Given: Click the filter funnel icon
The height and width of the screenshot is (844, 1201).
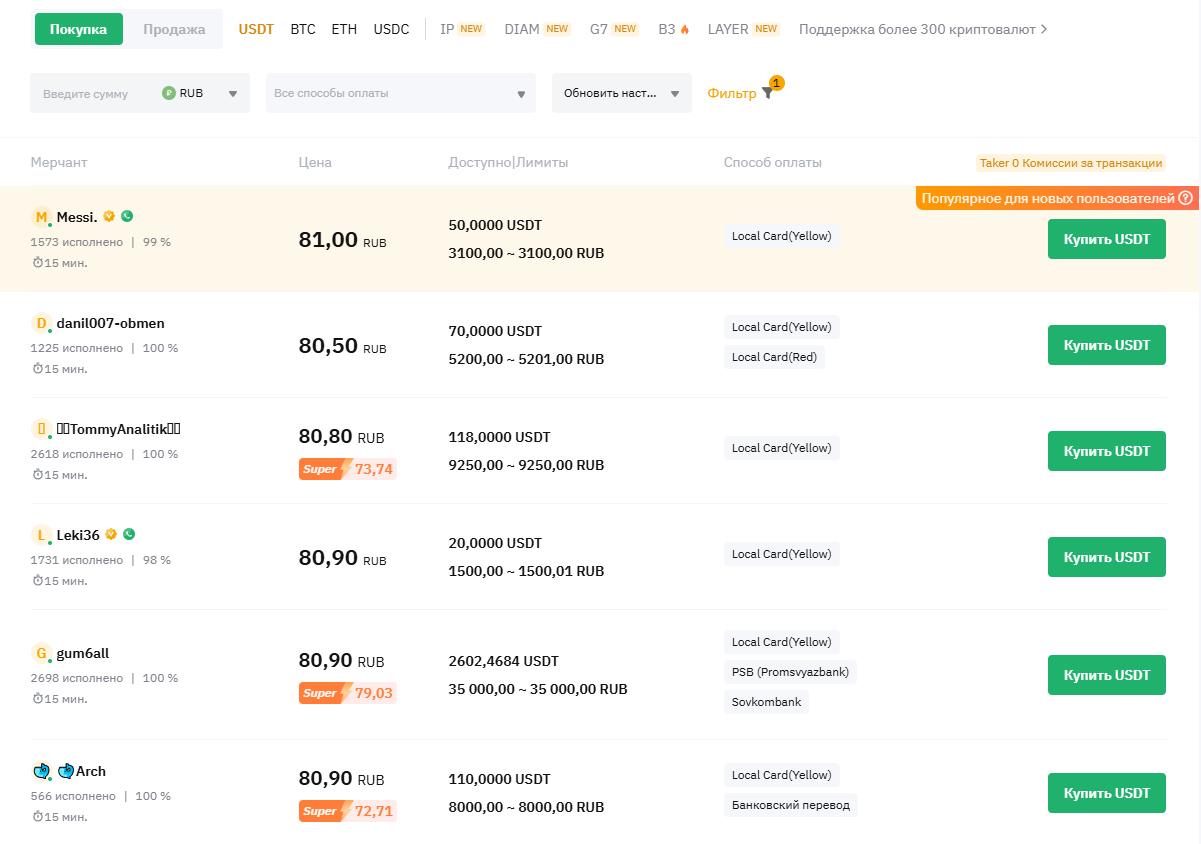Looking at the screenshot, I should click(x=767, y=93).
